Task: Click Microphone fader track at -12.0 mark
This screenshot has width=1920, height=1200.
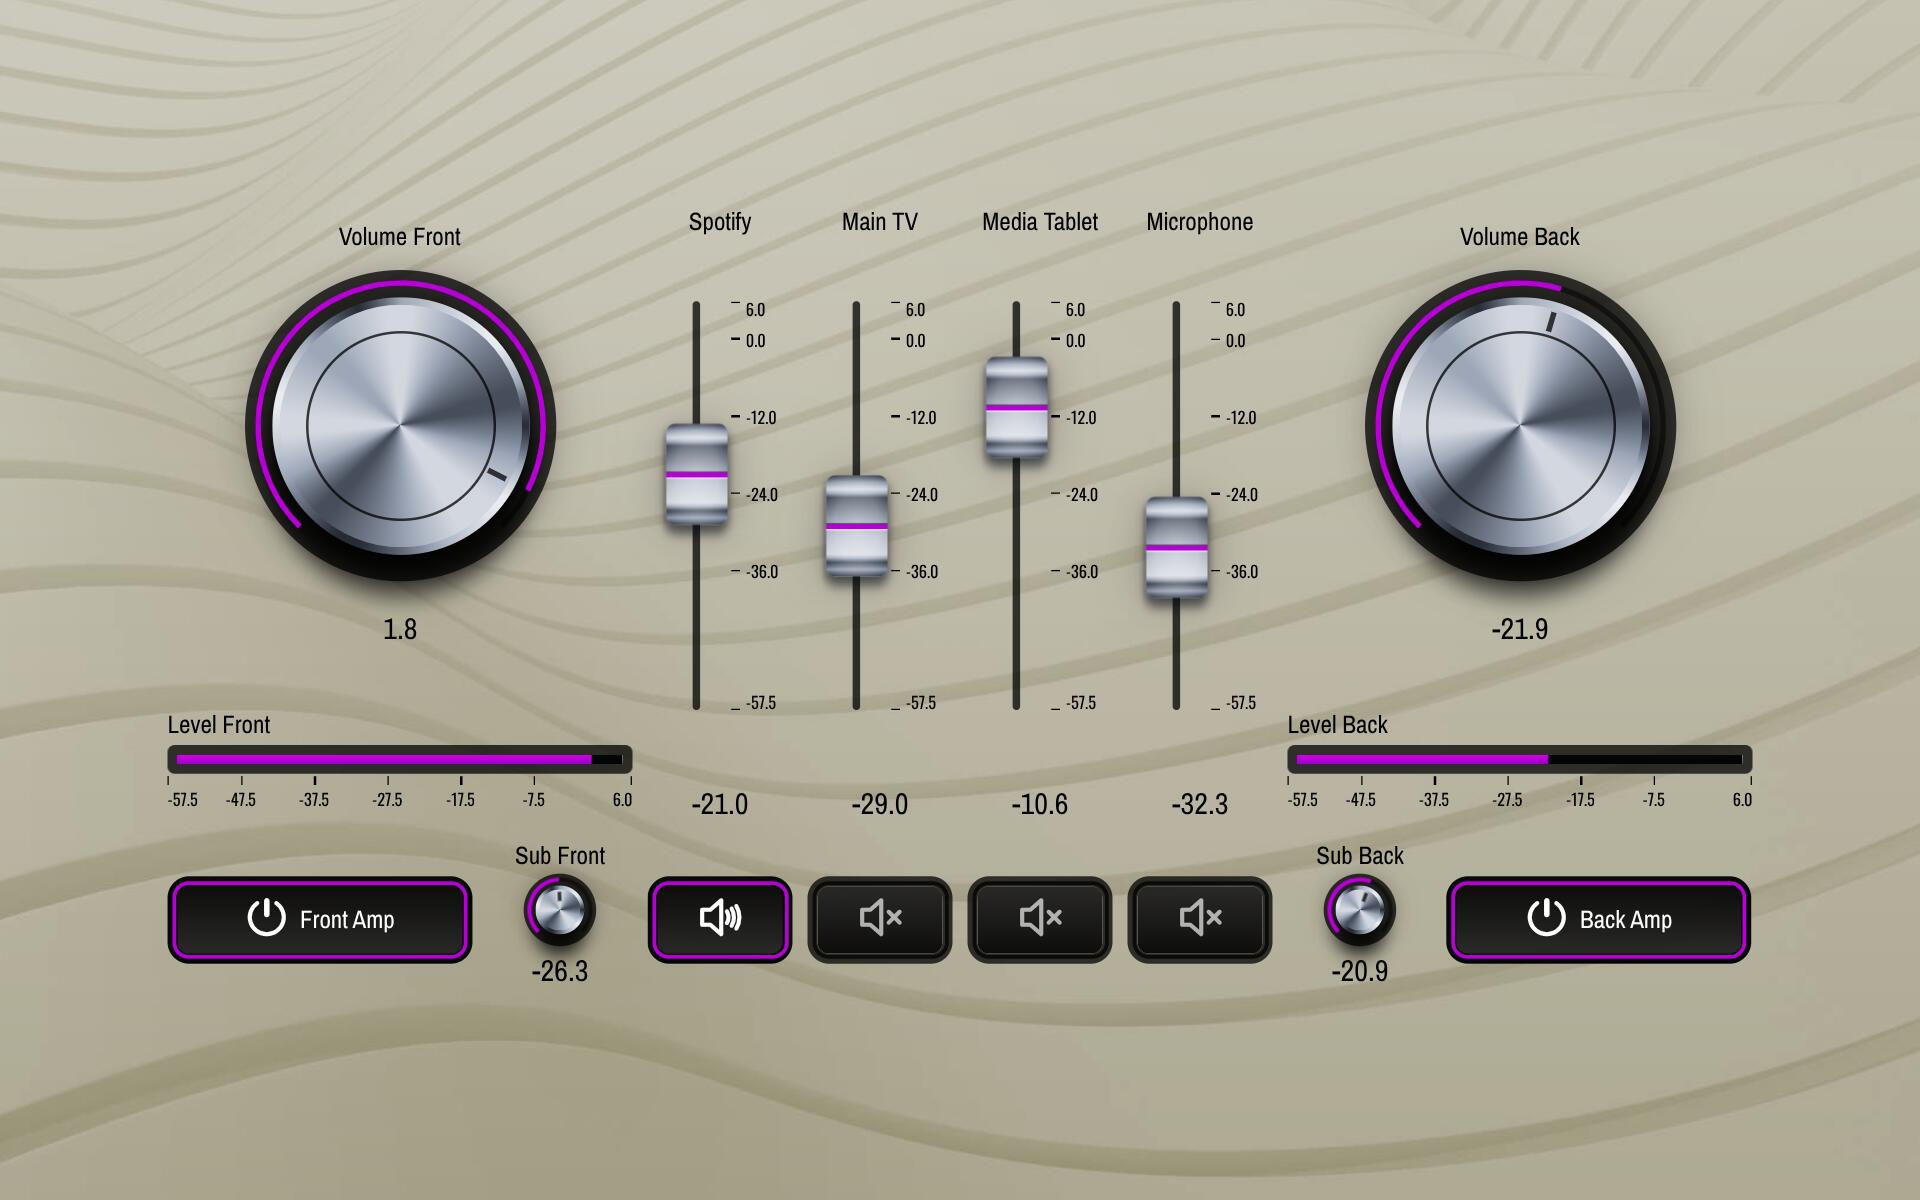Action: tap(1176, 417)
